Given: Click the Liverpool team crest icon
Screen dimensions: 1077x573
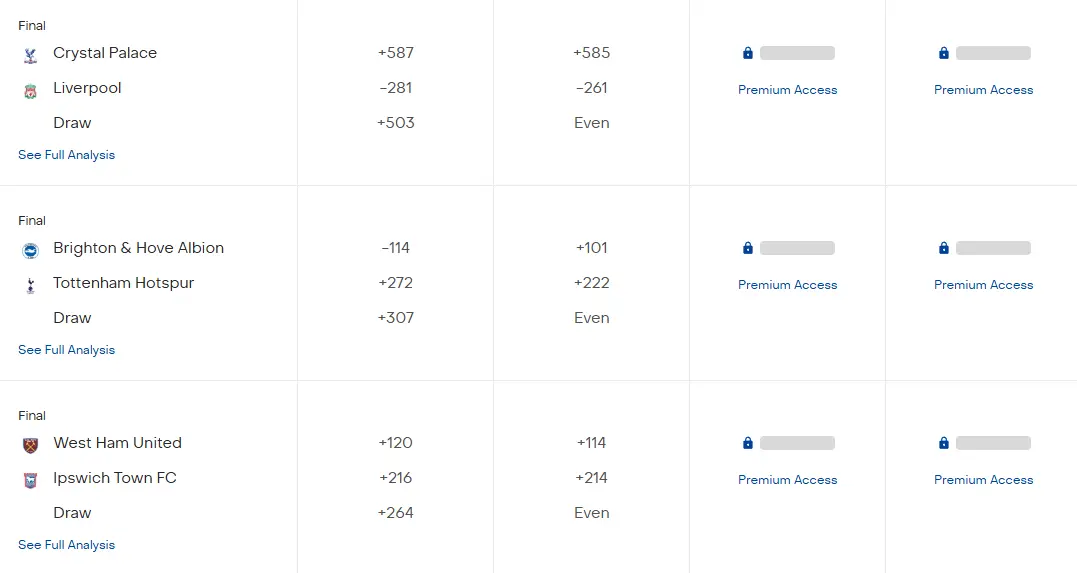Looking at the screenshot, I should click(x=30, y=91).
